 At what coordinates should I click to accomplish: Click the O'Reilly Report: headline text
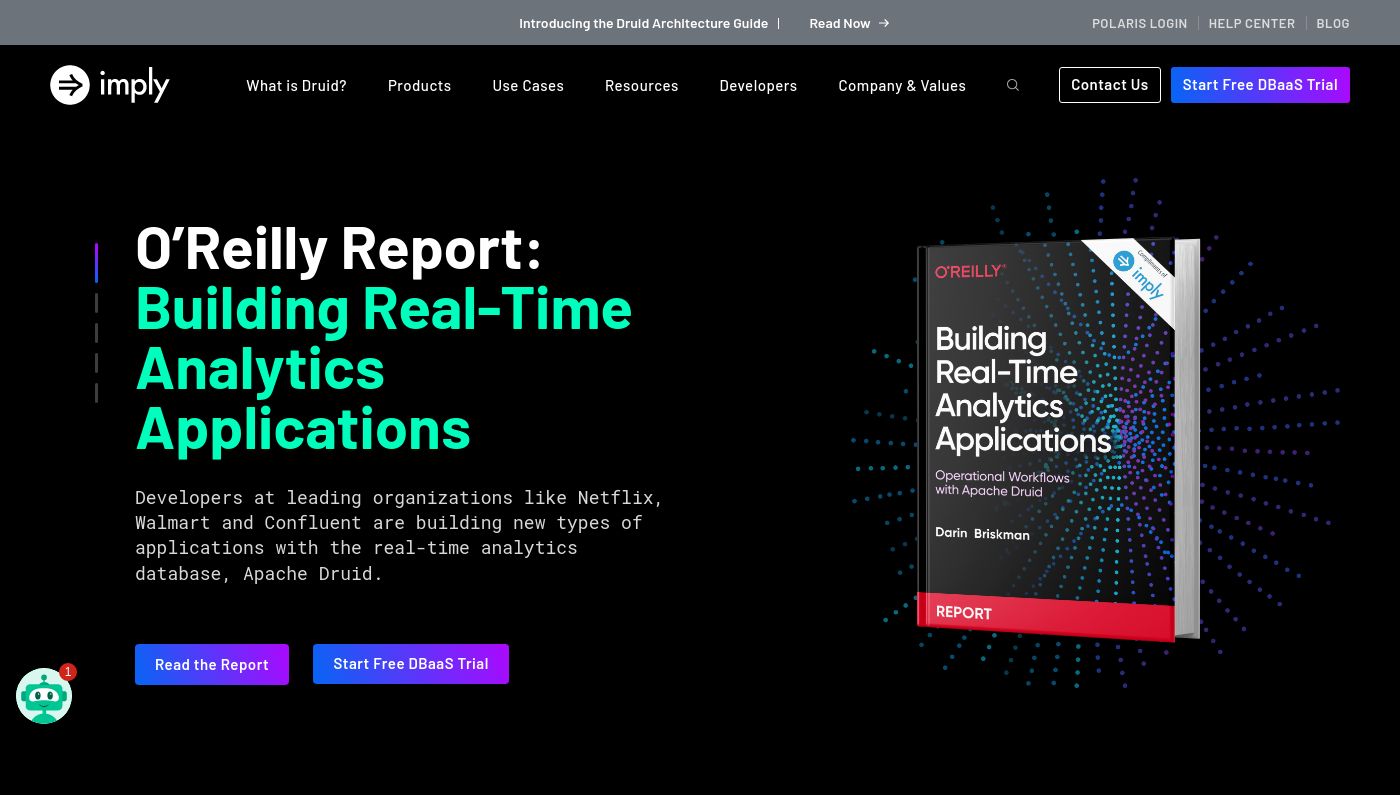click(x=338, y=248)
